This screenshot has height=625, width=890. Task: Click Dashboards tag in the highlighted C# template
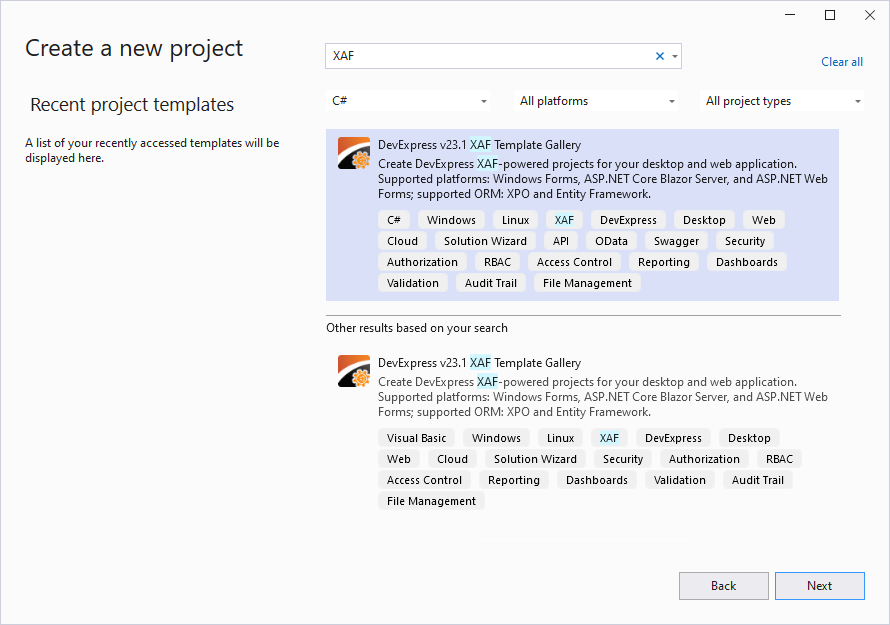pyautogui.click(x=746, y=262)
